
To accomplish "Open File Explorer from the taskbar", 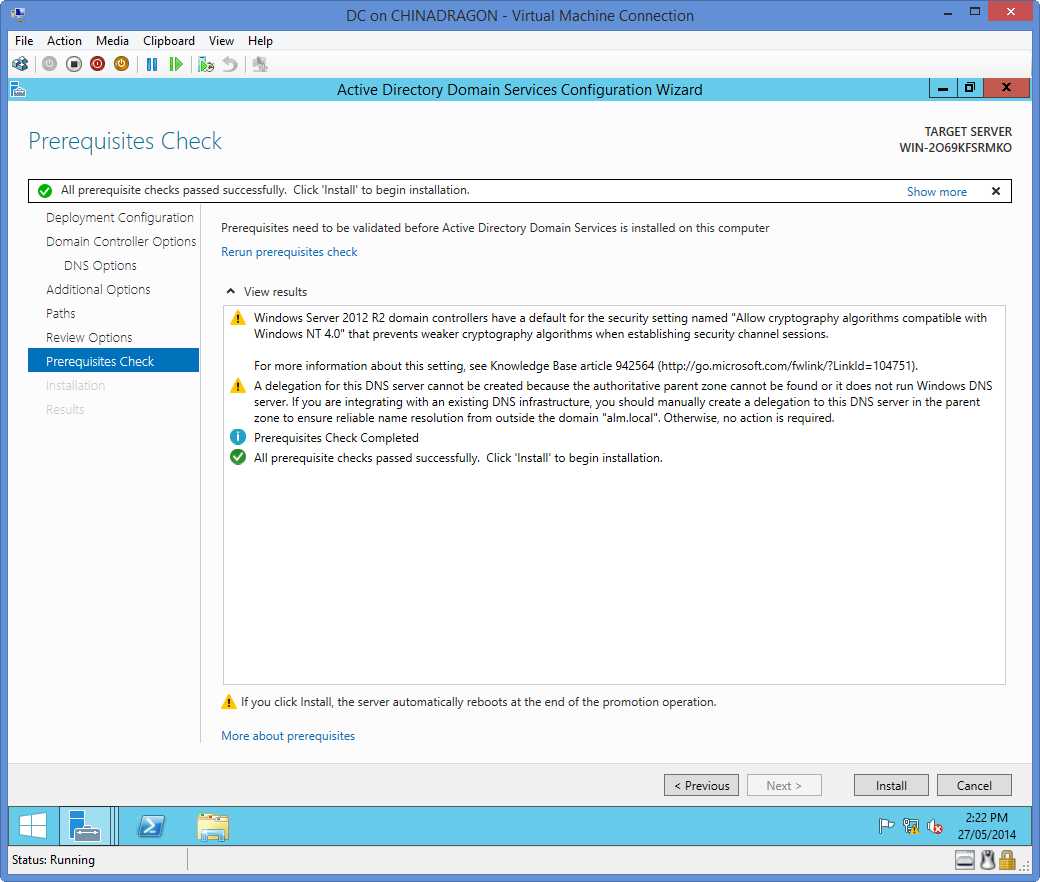I will click(213, 826).
